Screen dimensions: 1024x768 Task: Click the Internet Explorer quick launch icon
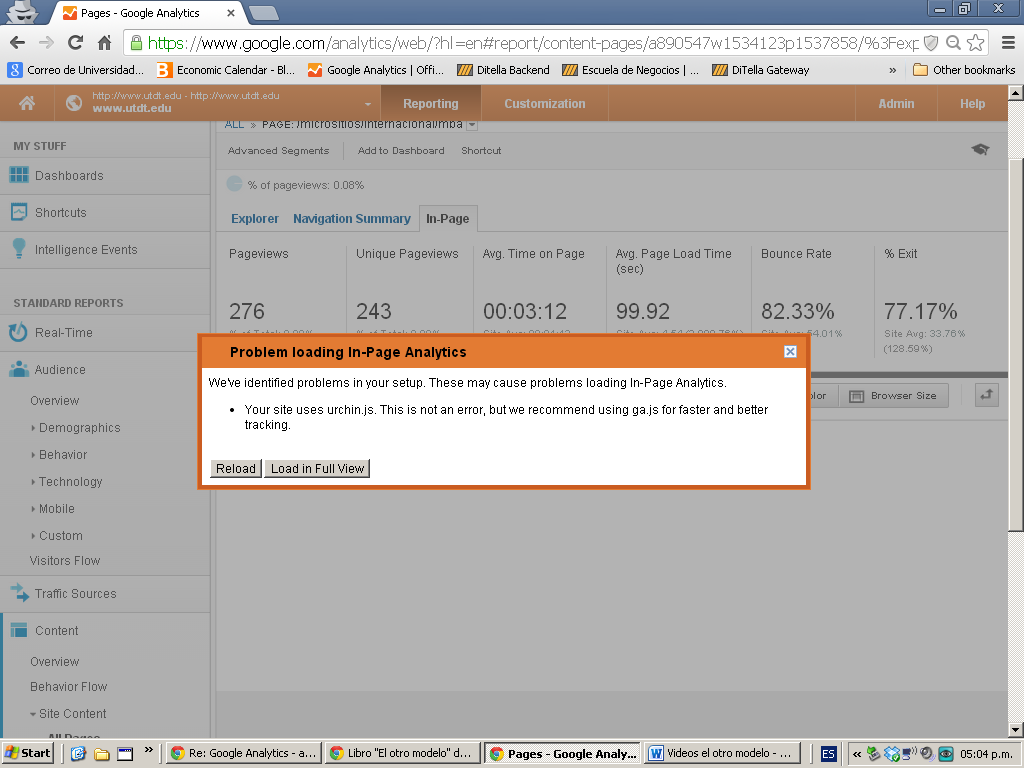78,754
